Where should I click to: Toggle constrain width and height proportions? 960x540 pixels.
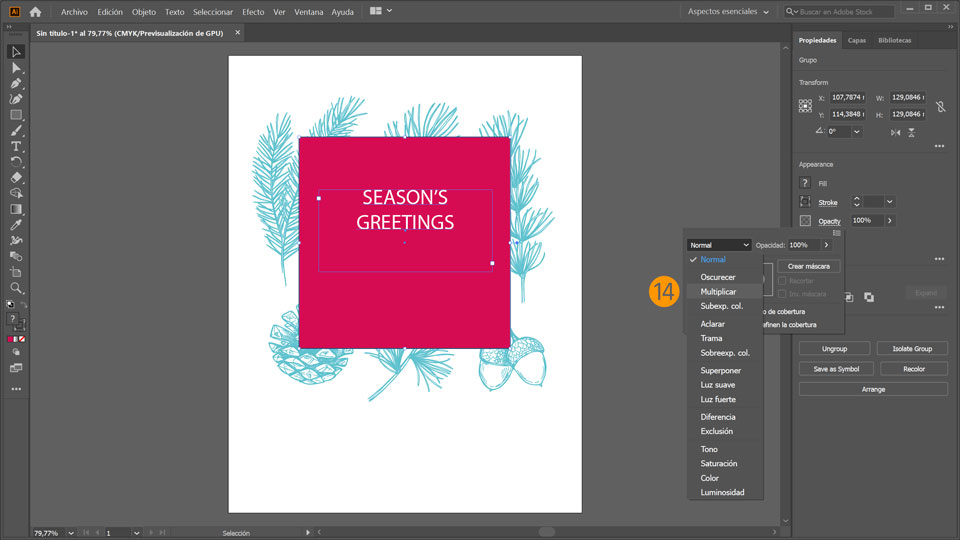tap(940, 107)
